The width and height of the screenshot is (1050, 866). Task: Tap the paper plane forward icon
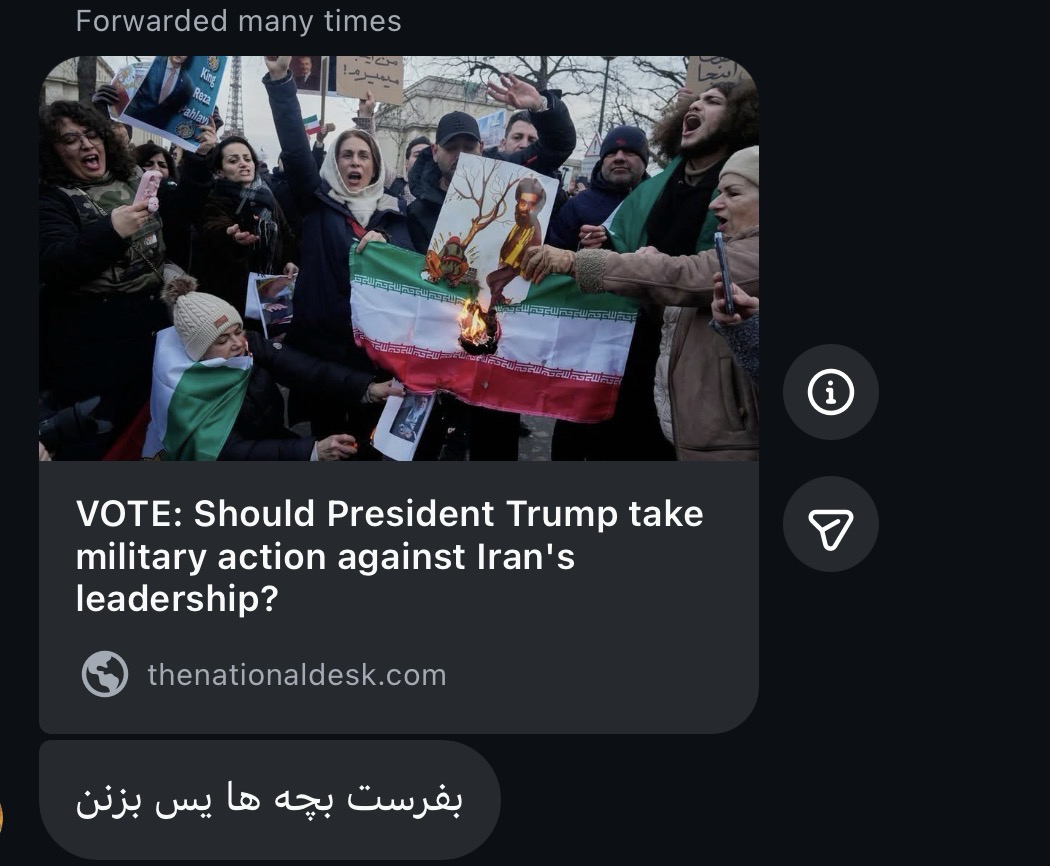[830, 524]
